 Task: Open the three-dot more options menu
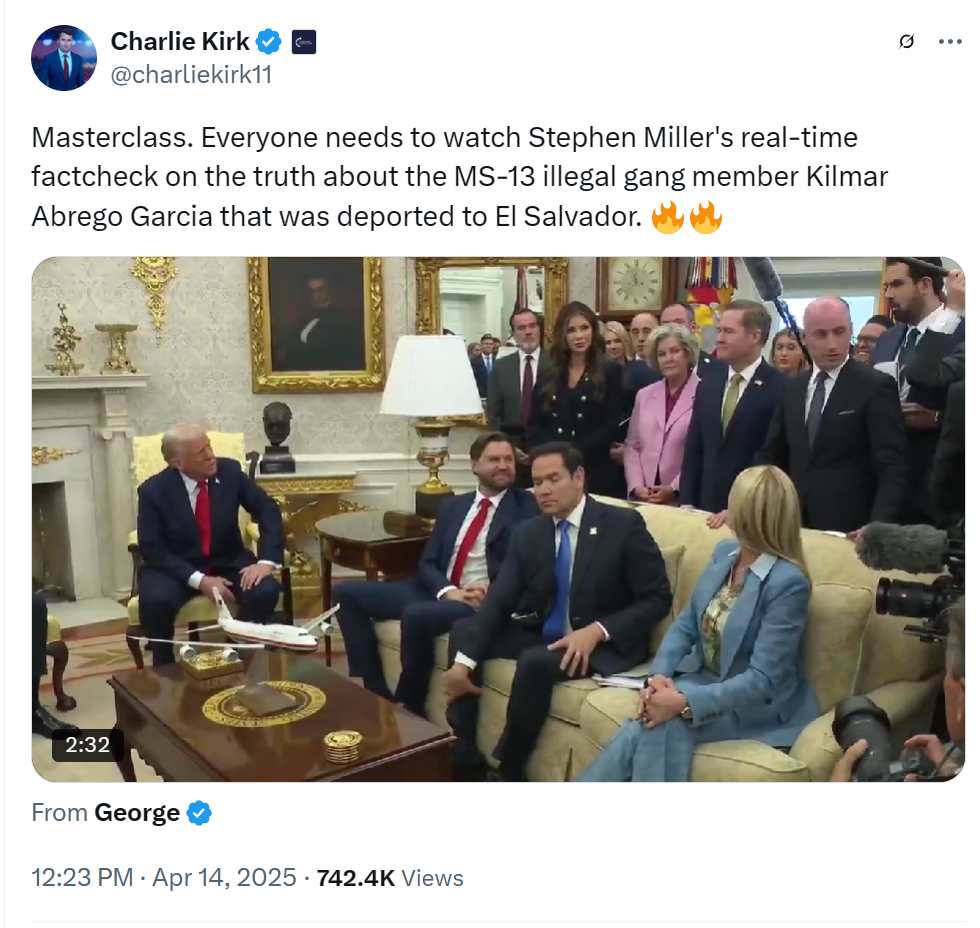[x=950, y=42]
